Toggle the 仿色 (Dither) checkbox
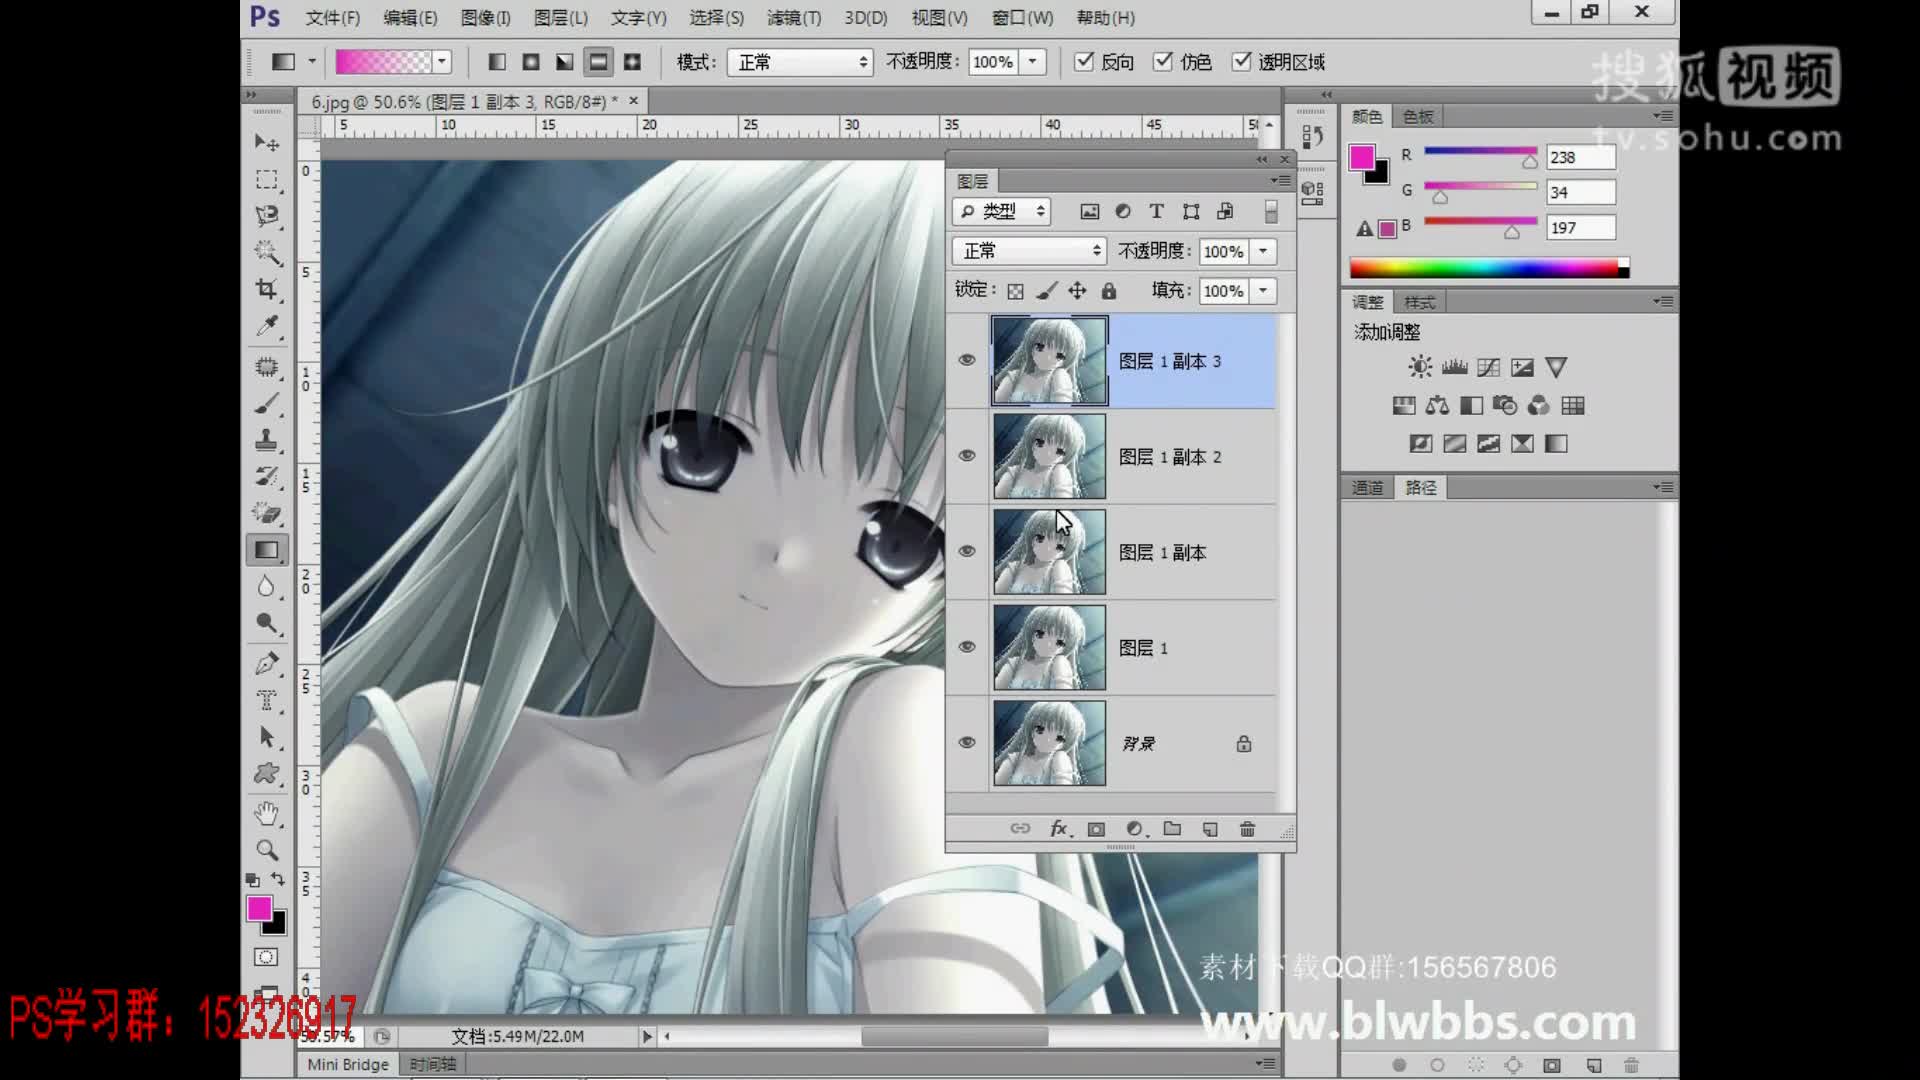Viewport: 1920px width, 1080px height. (1162, 62)
